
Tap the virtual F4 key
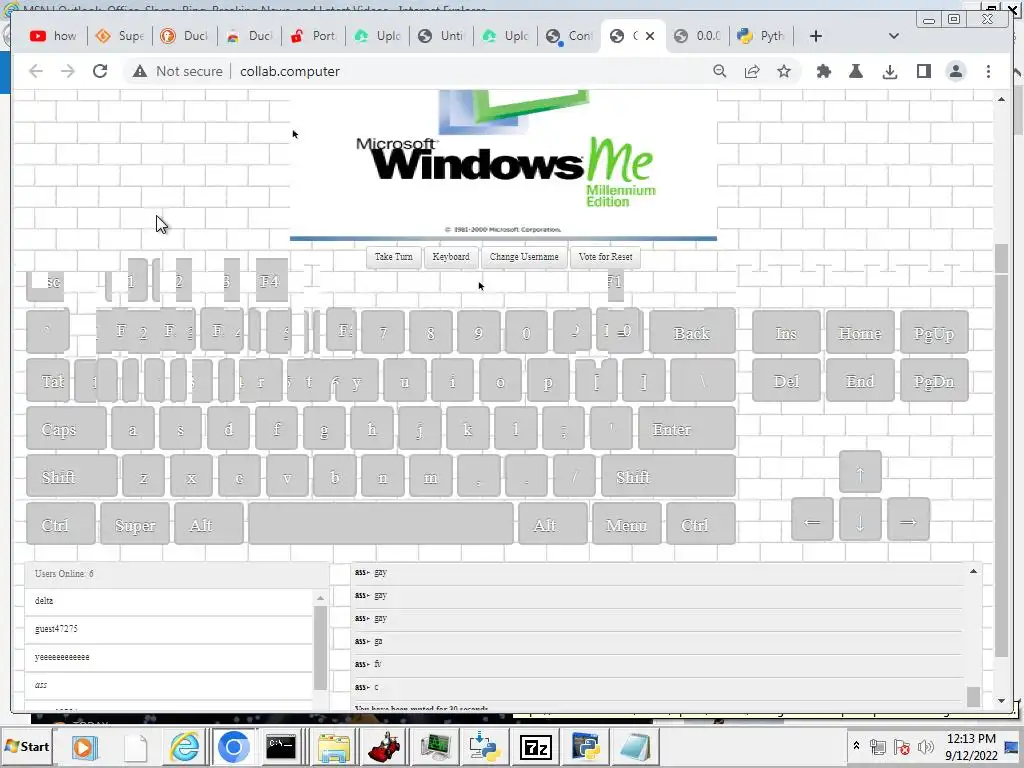271,281
